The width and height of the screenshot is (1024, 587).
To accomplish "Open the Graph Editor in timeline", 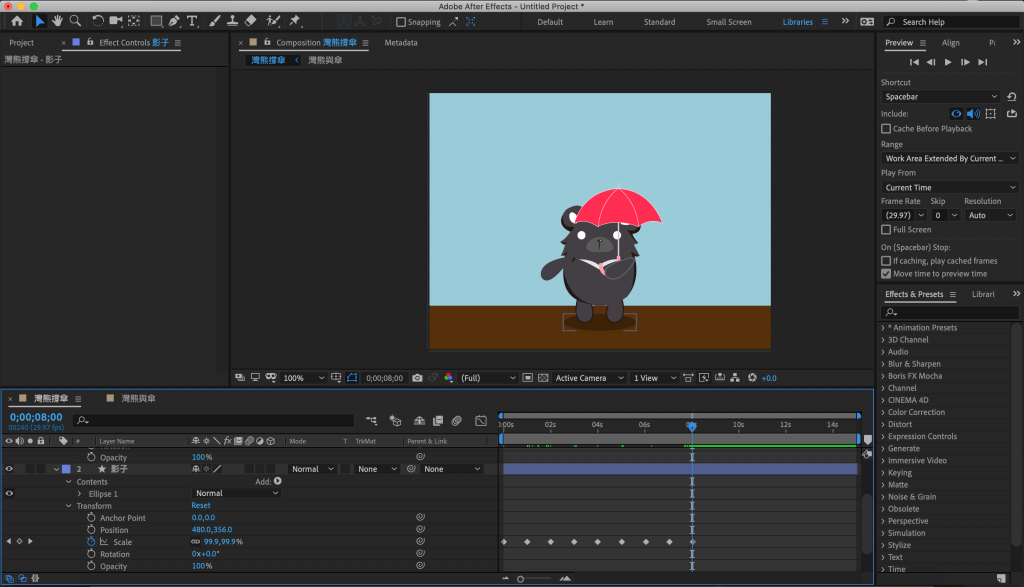I will [x=481, y=421].
